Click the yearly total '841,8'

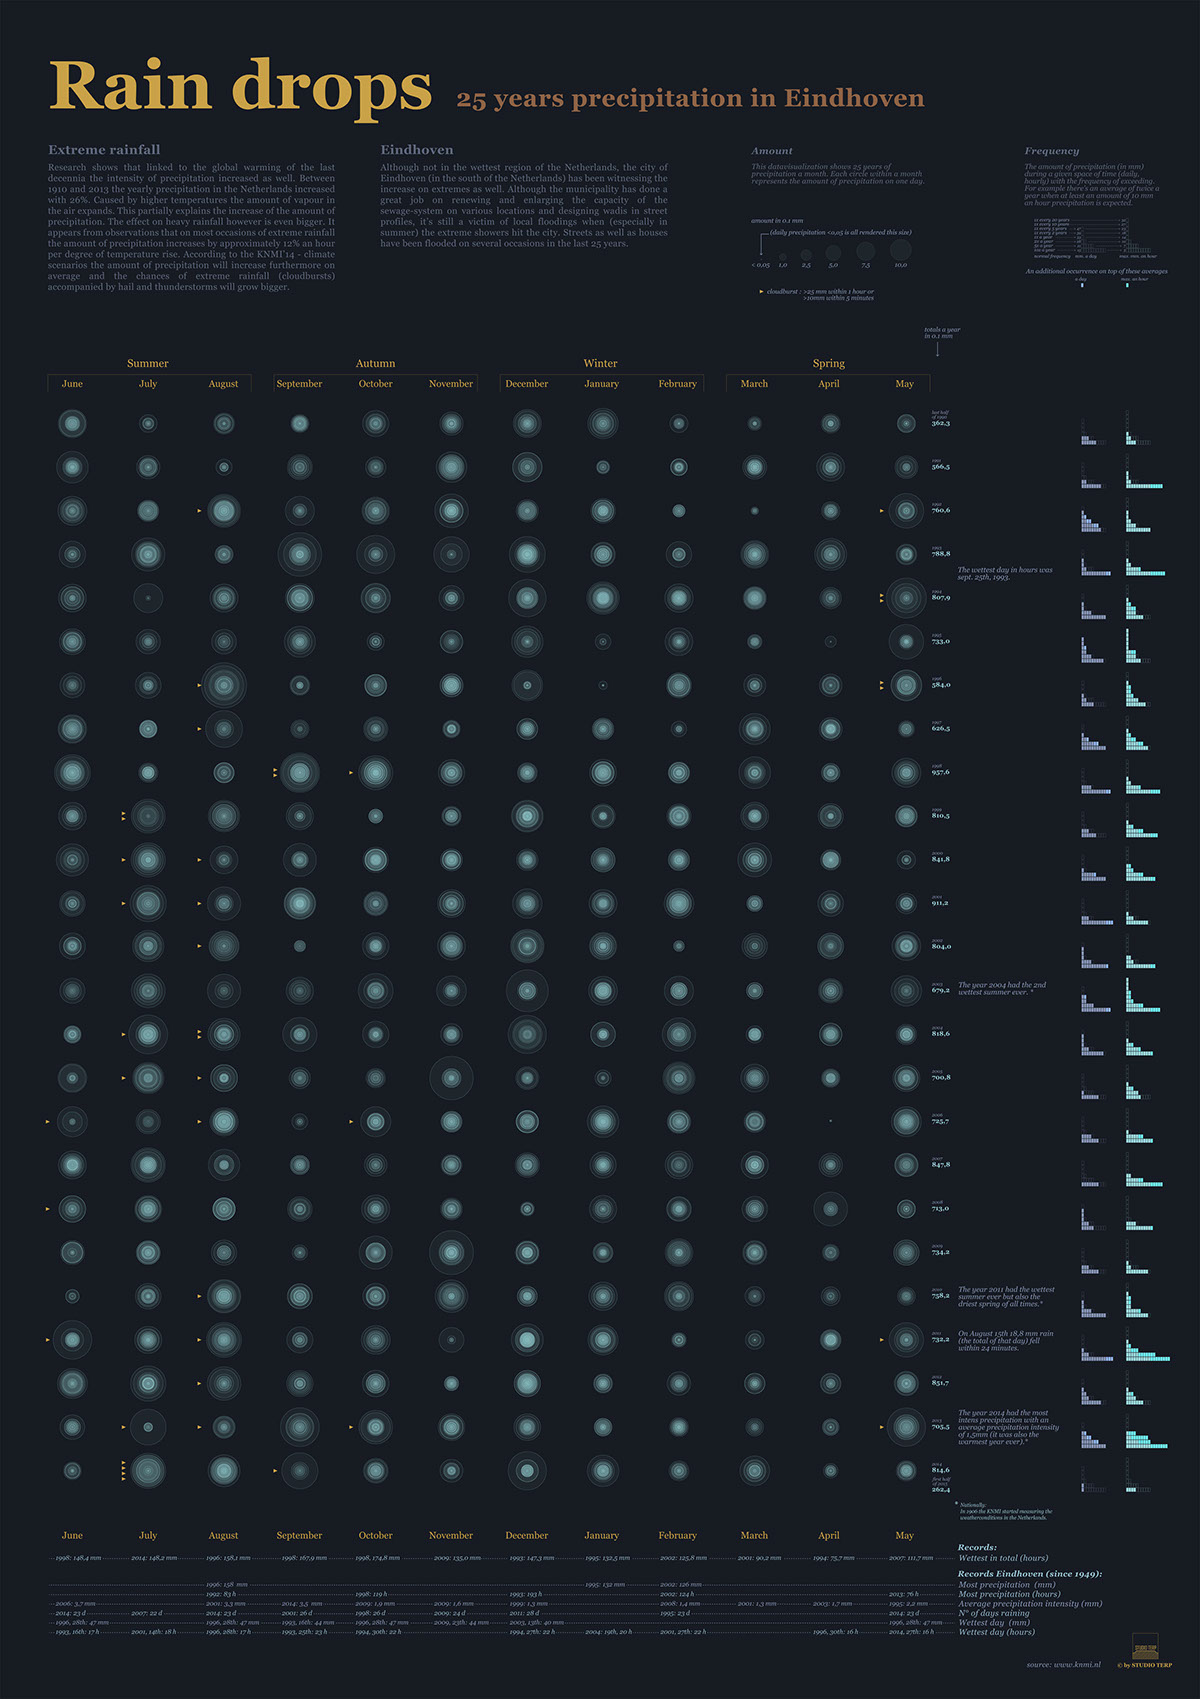[x=941, y=859]
